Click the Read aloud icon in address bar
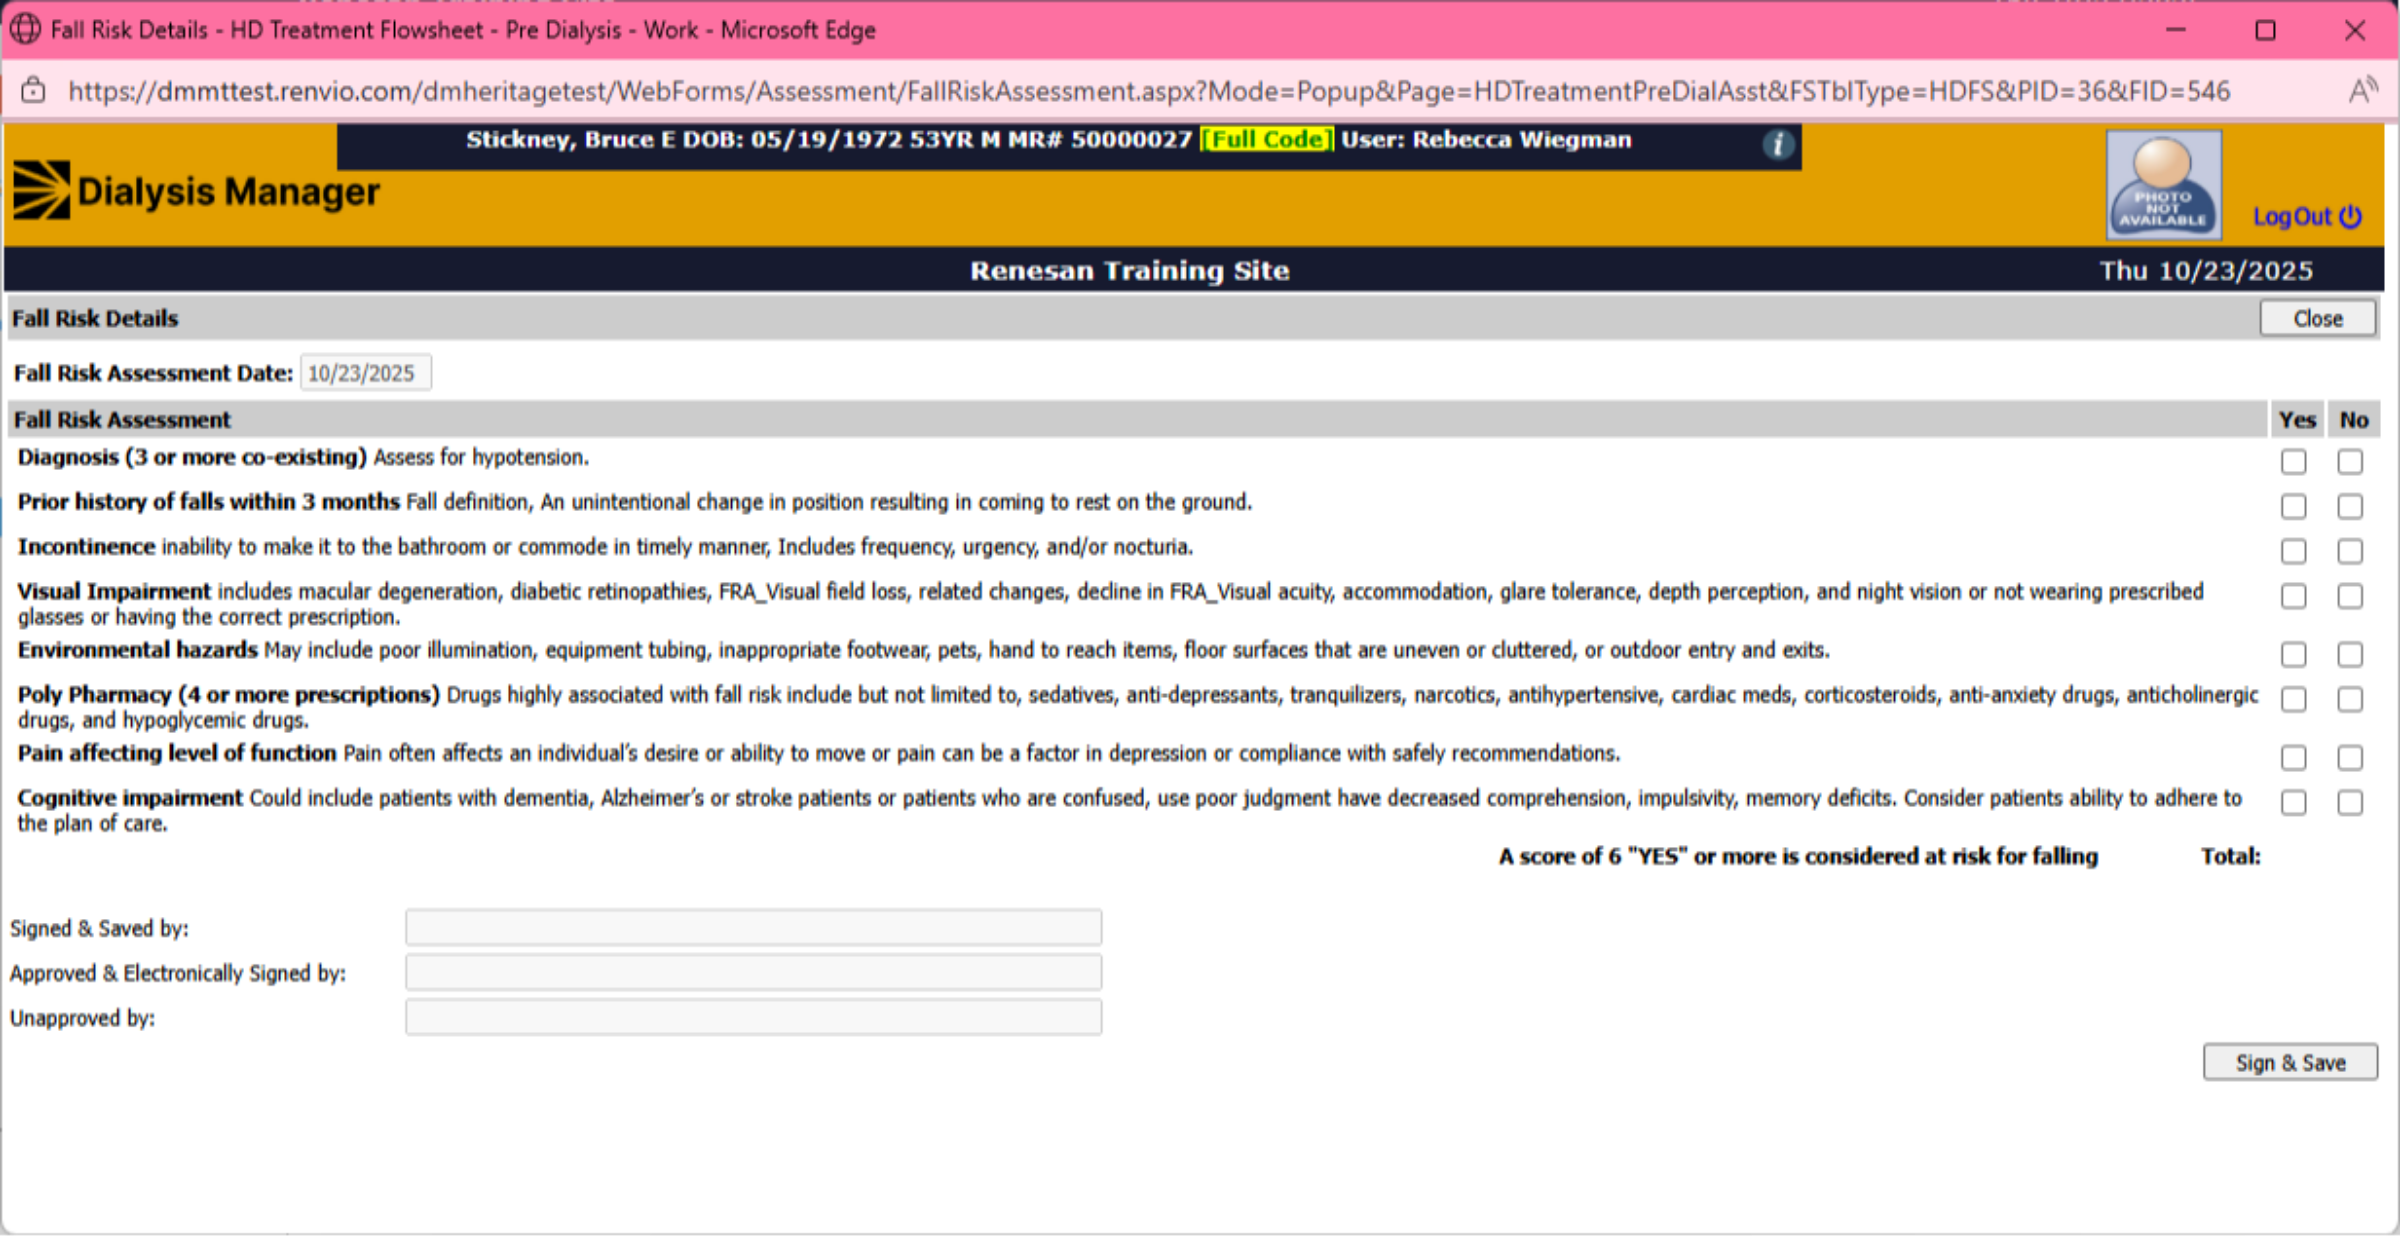The height and width of the screenshot is (1237, 2400). pyautogui.click(x=2362, y=91)
